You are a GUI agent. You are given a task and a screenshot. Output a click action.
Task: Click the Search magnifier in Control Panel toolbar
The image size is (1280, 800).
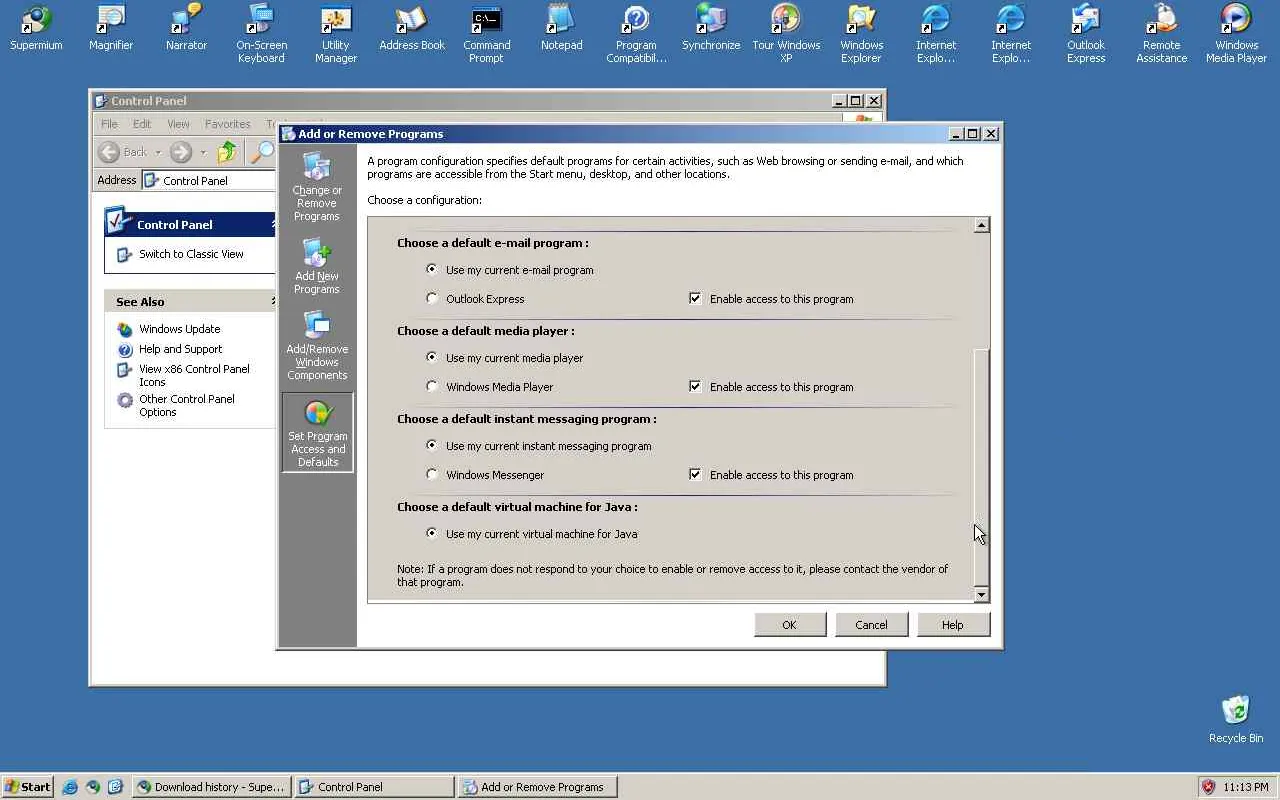point(262,152)
